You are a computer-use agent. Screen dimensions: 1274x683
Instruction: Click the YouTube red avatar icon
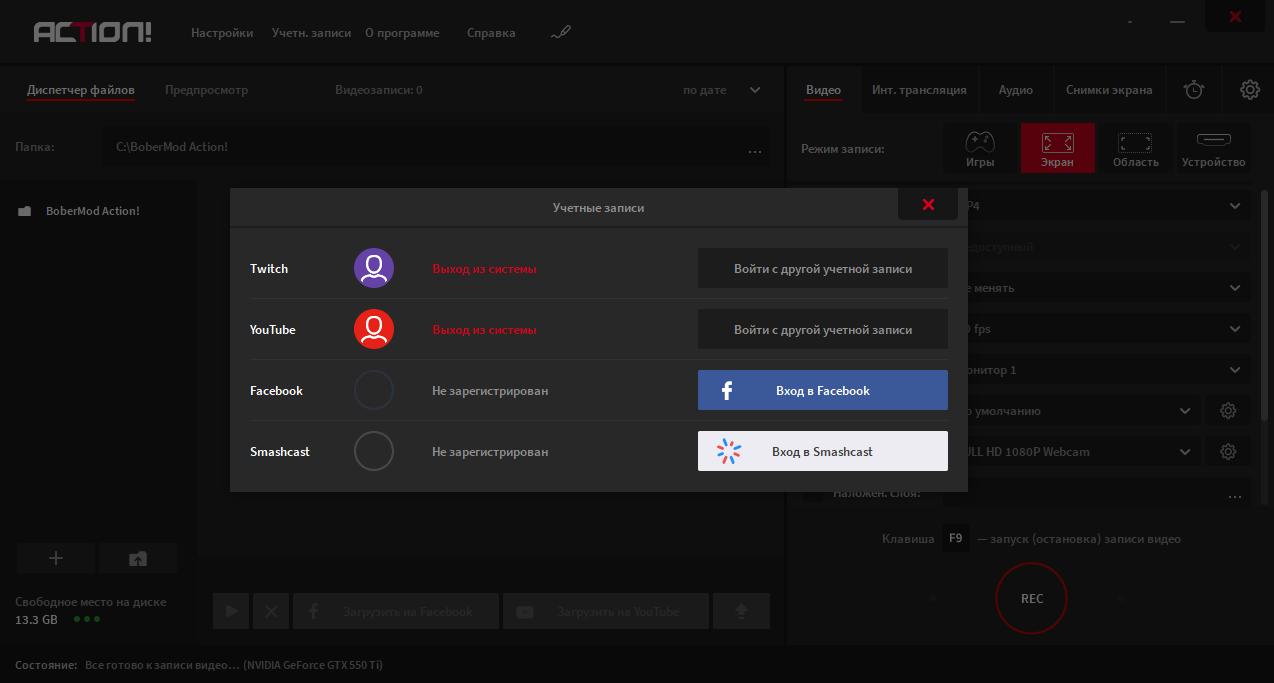374,329
